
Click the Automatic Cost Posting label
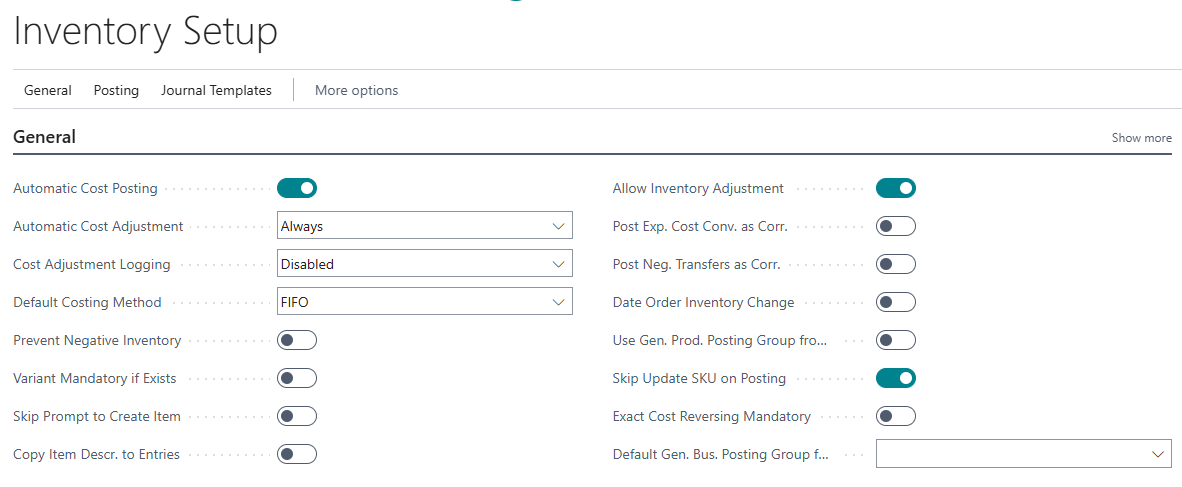coord(85,188)
